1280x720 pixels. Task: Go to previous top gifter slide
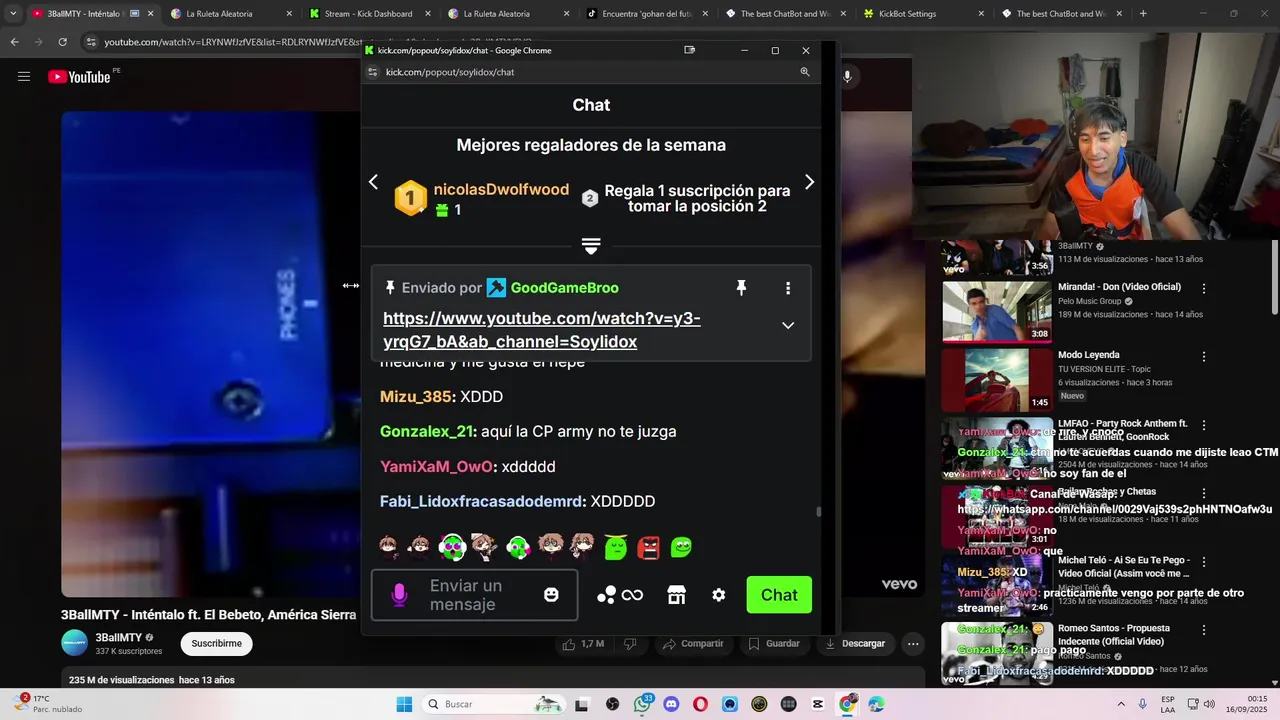click(x=373, y=182)
